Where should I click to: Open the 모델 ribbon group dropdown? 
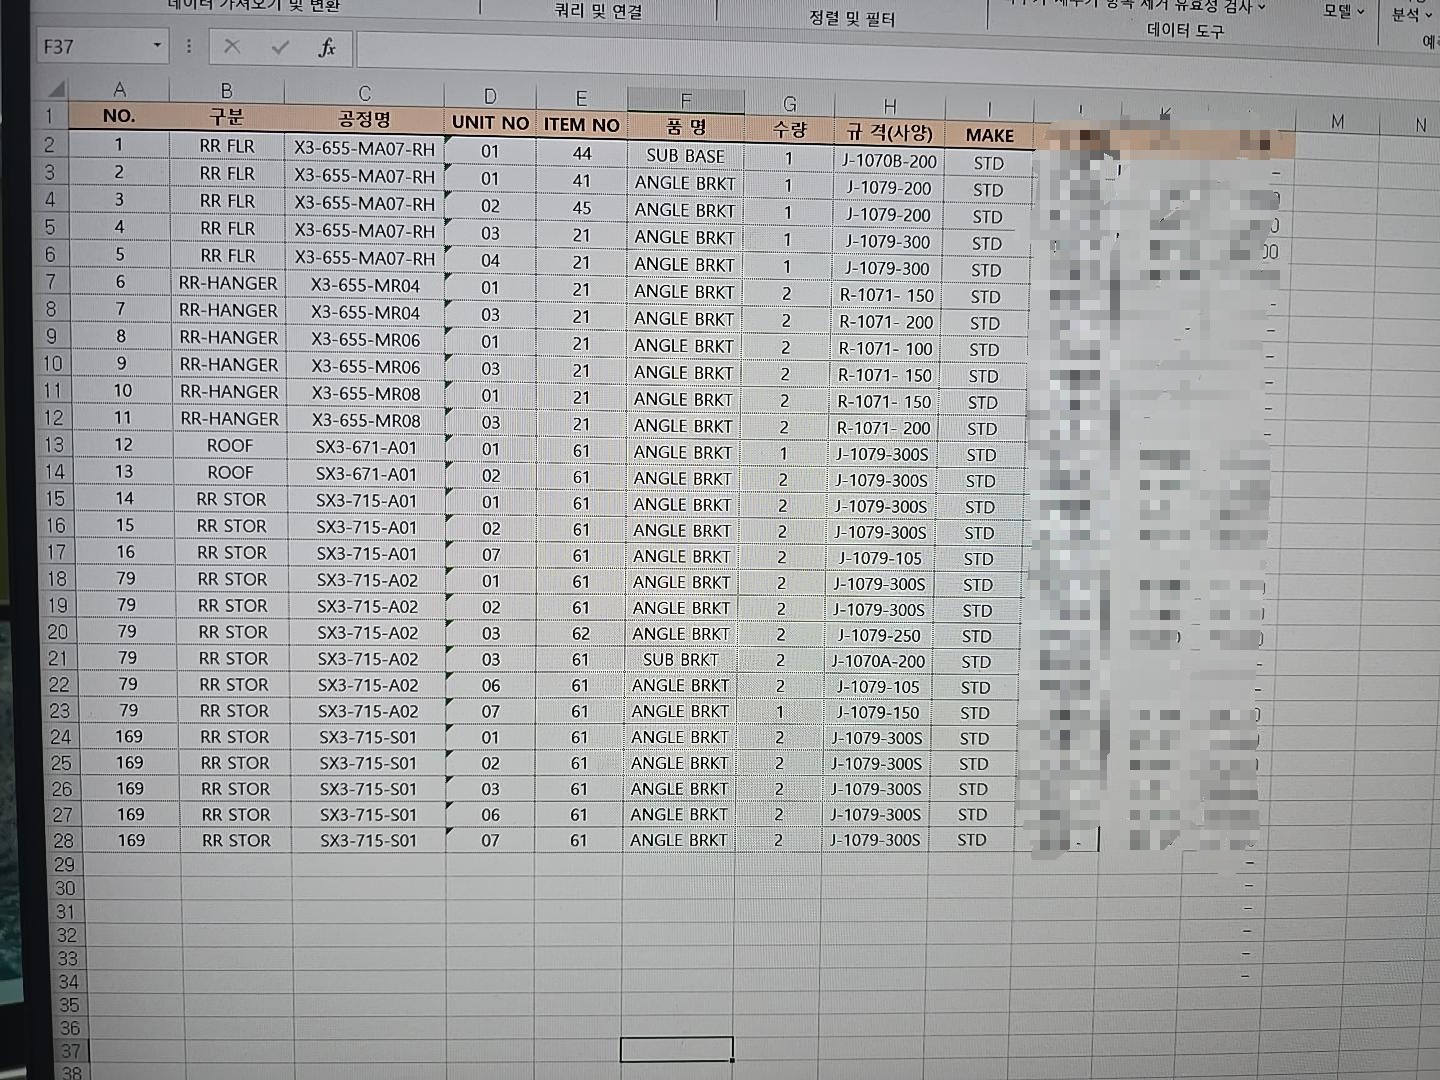click(x=1343, y=11)
